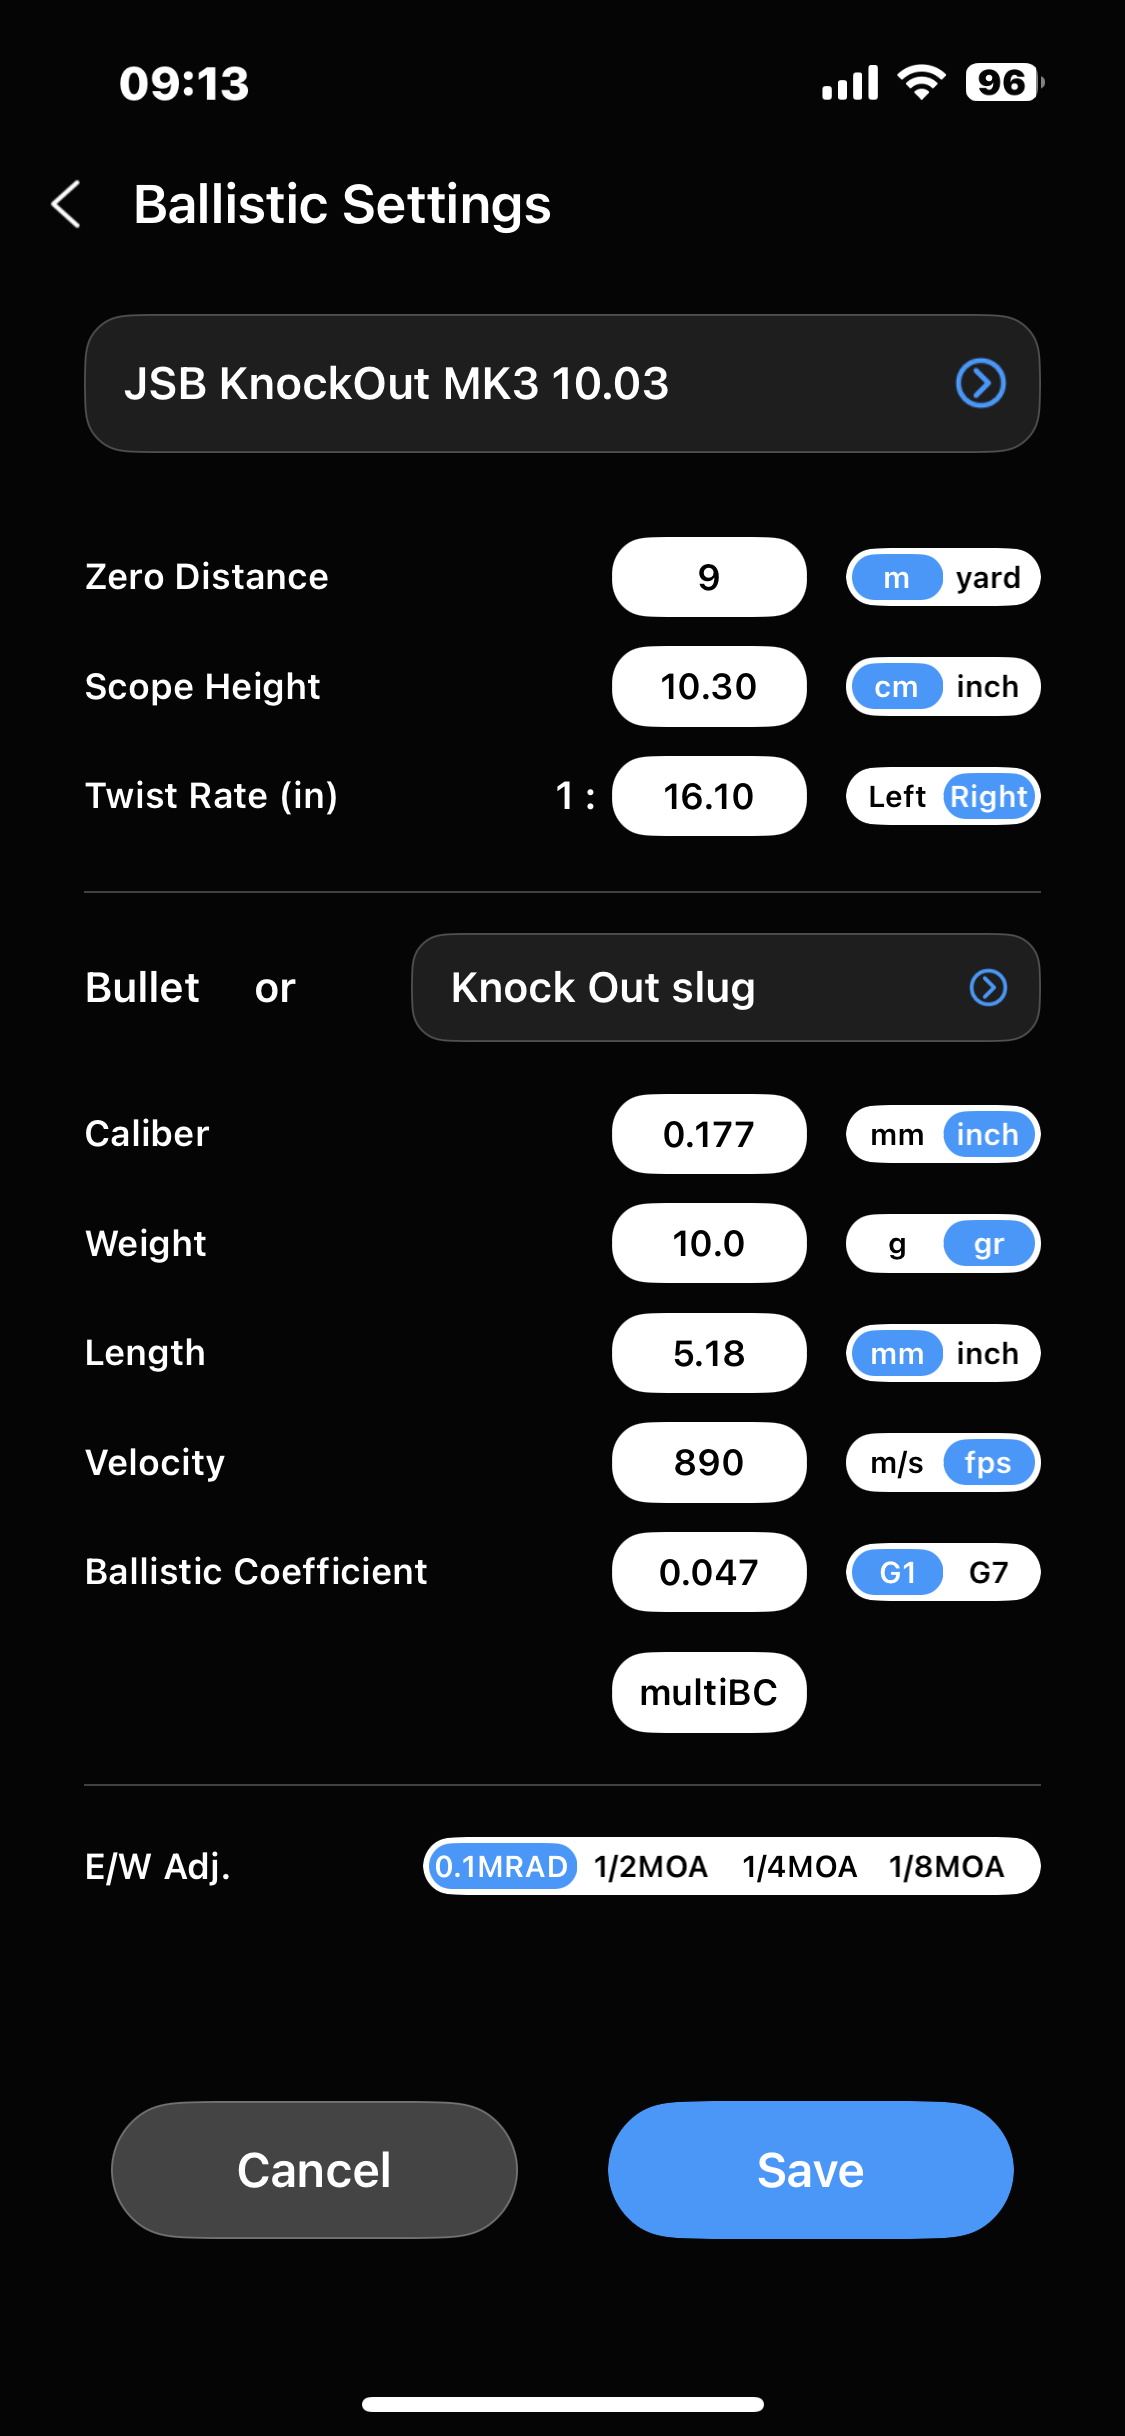Switch zero distance unit to yard

coord(988,578)
